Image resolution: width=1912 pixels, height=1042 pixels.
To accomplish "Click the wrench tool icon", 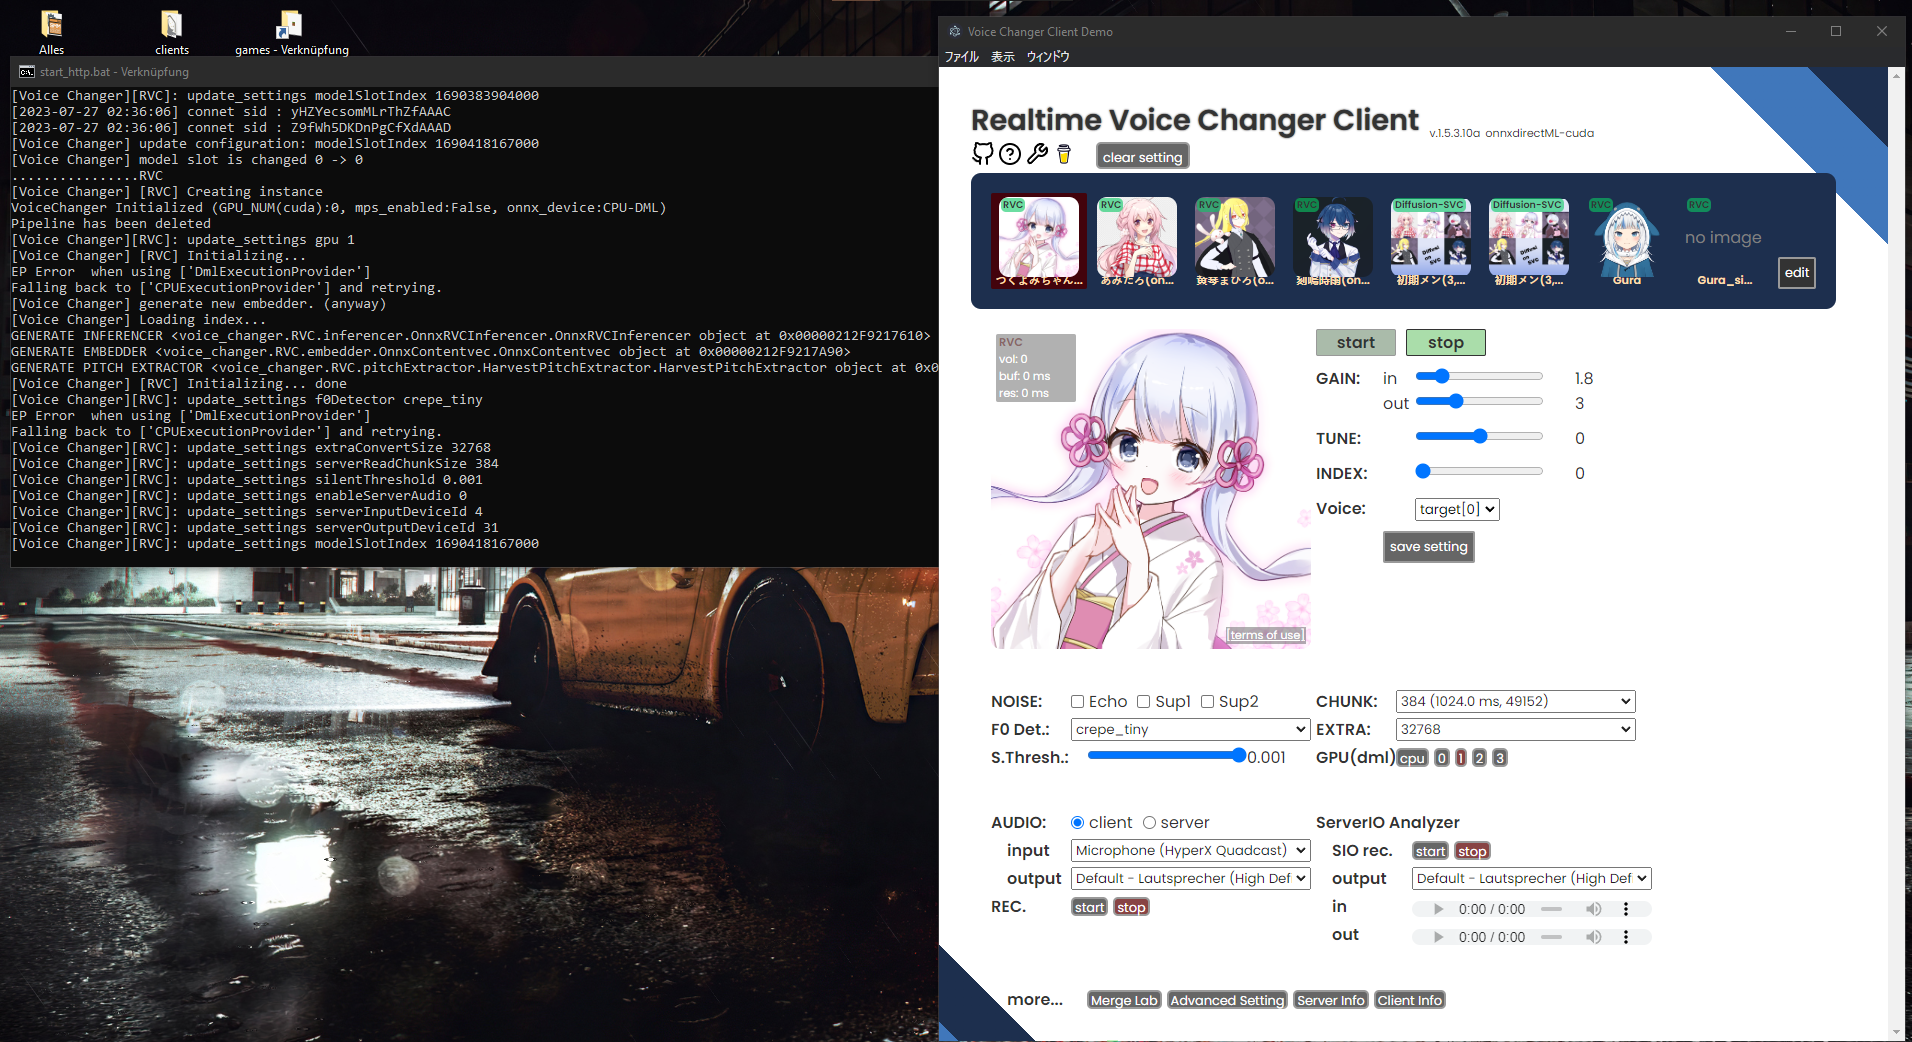I will [1037, 154].
